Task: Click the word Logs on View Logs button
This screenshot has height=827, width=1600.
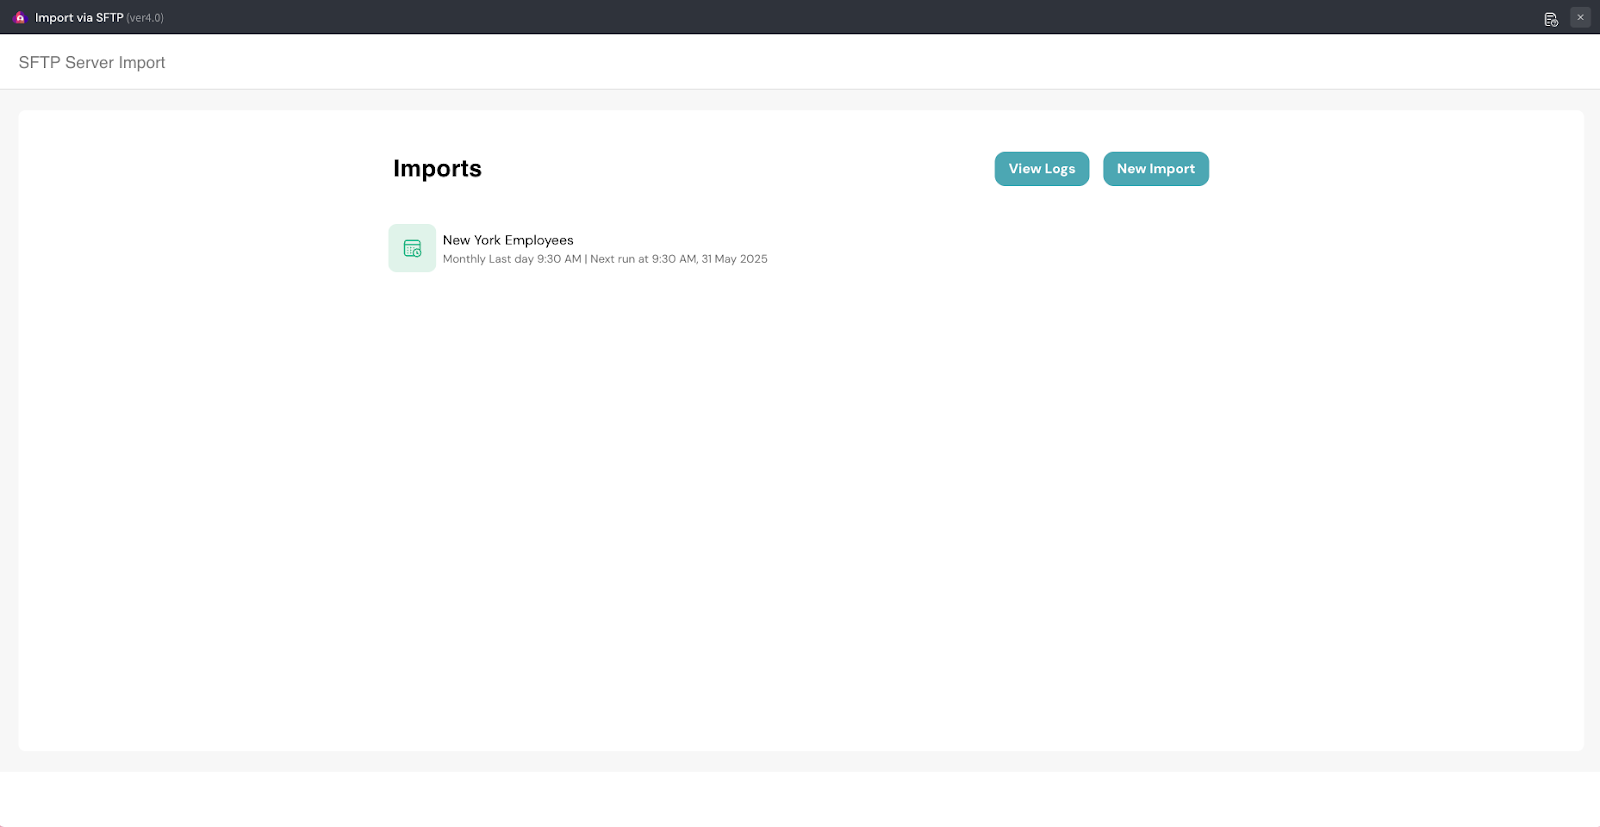Action: 1060,169
